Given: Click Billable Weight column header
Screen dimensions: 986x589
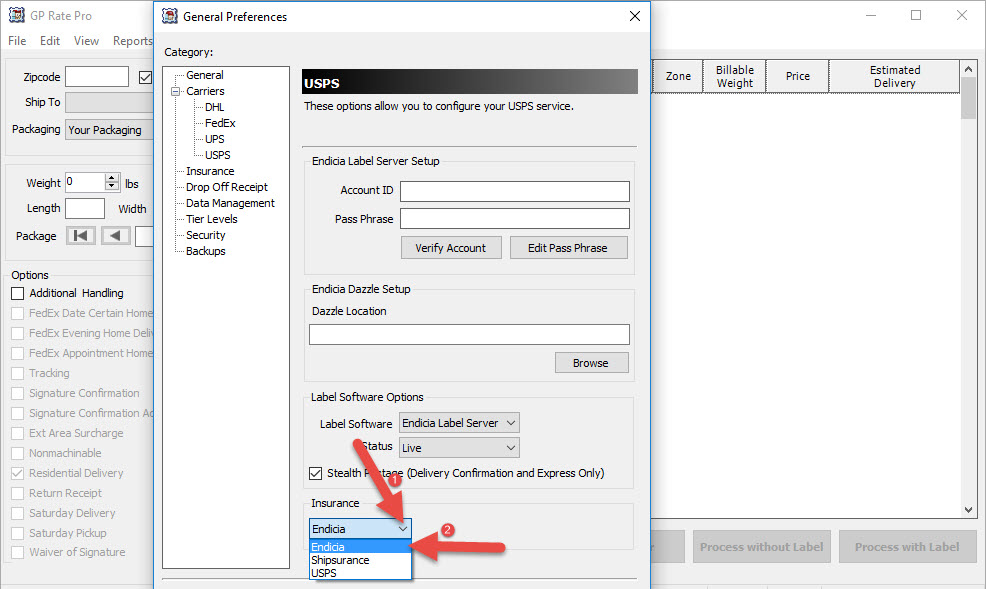Looking at the screenshot, I should coord(734,77).
